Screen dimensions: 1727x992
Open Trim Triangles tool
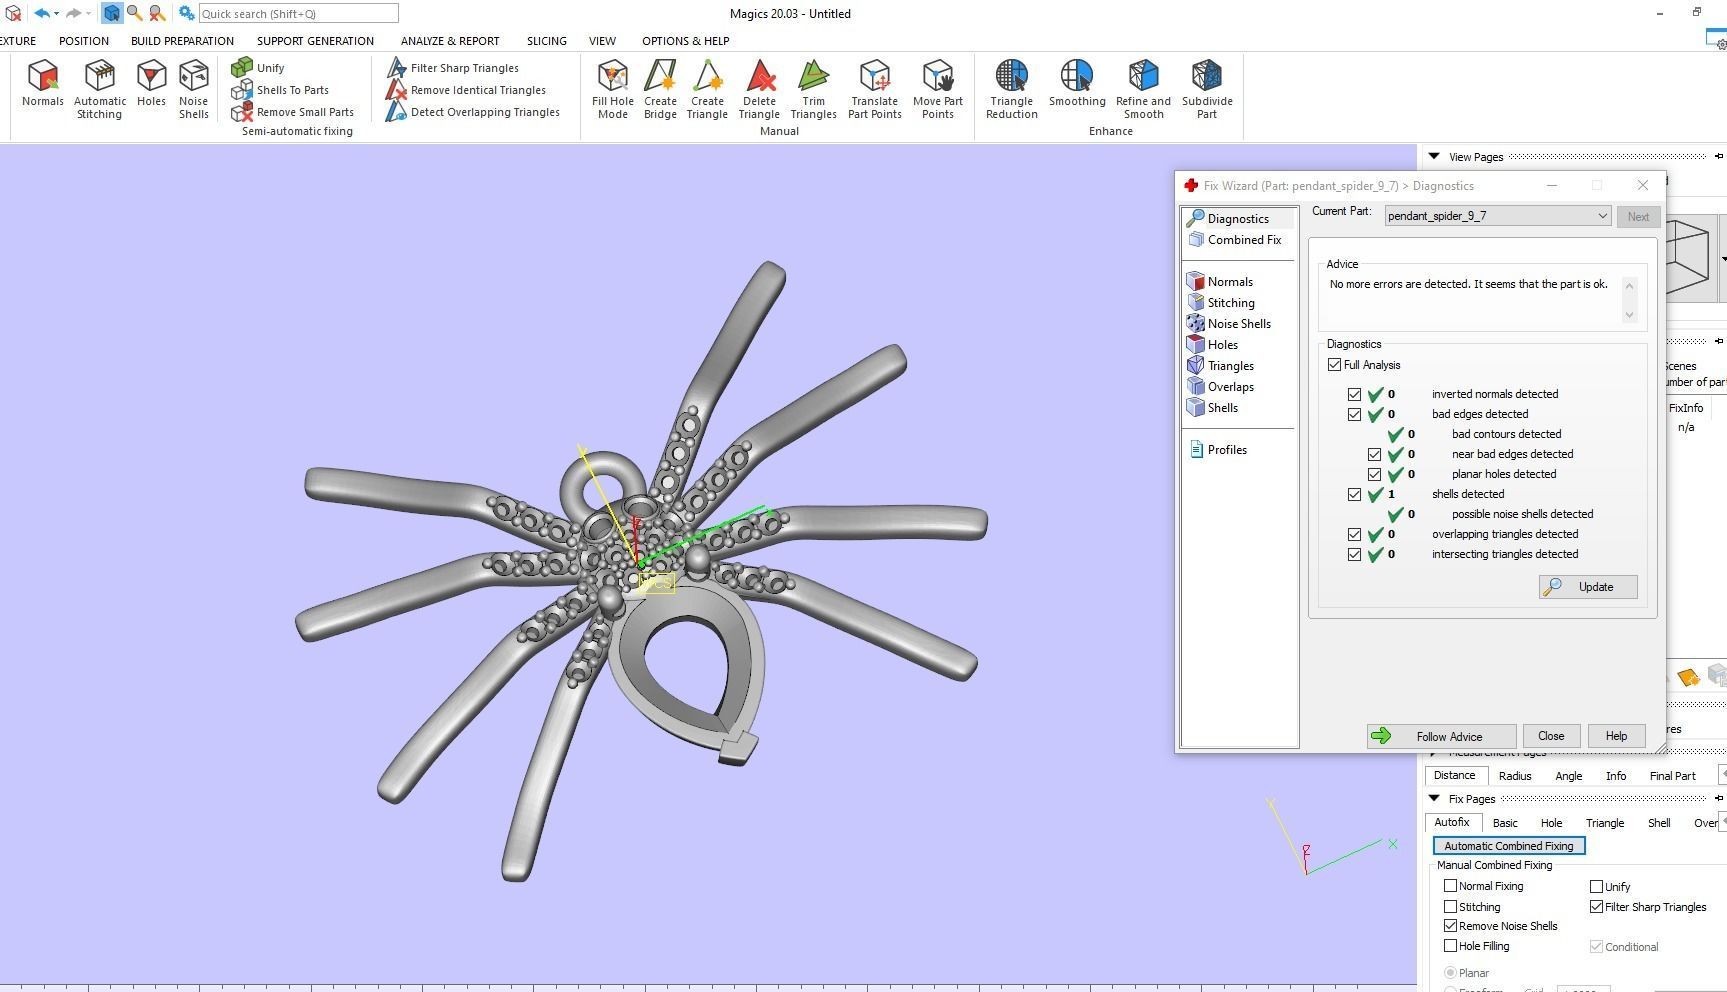pos(813,89)
